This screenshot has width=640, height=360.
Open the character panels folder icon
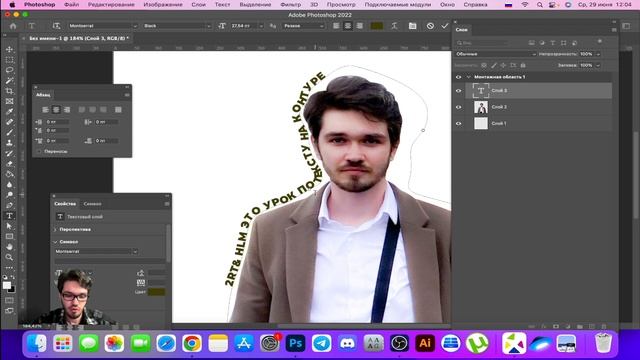click(413, 26)
